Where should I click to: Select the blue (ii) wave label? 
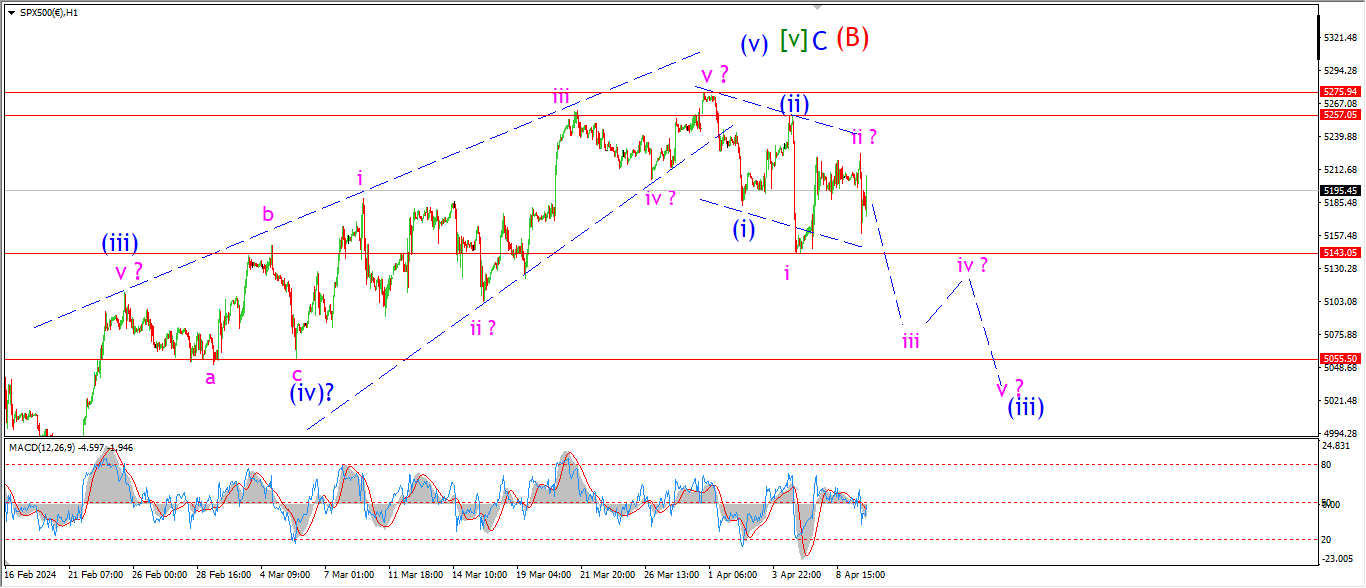click(x=794, y=104)
